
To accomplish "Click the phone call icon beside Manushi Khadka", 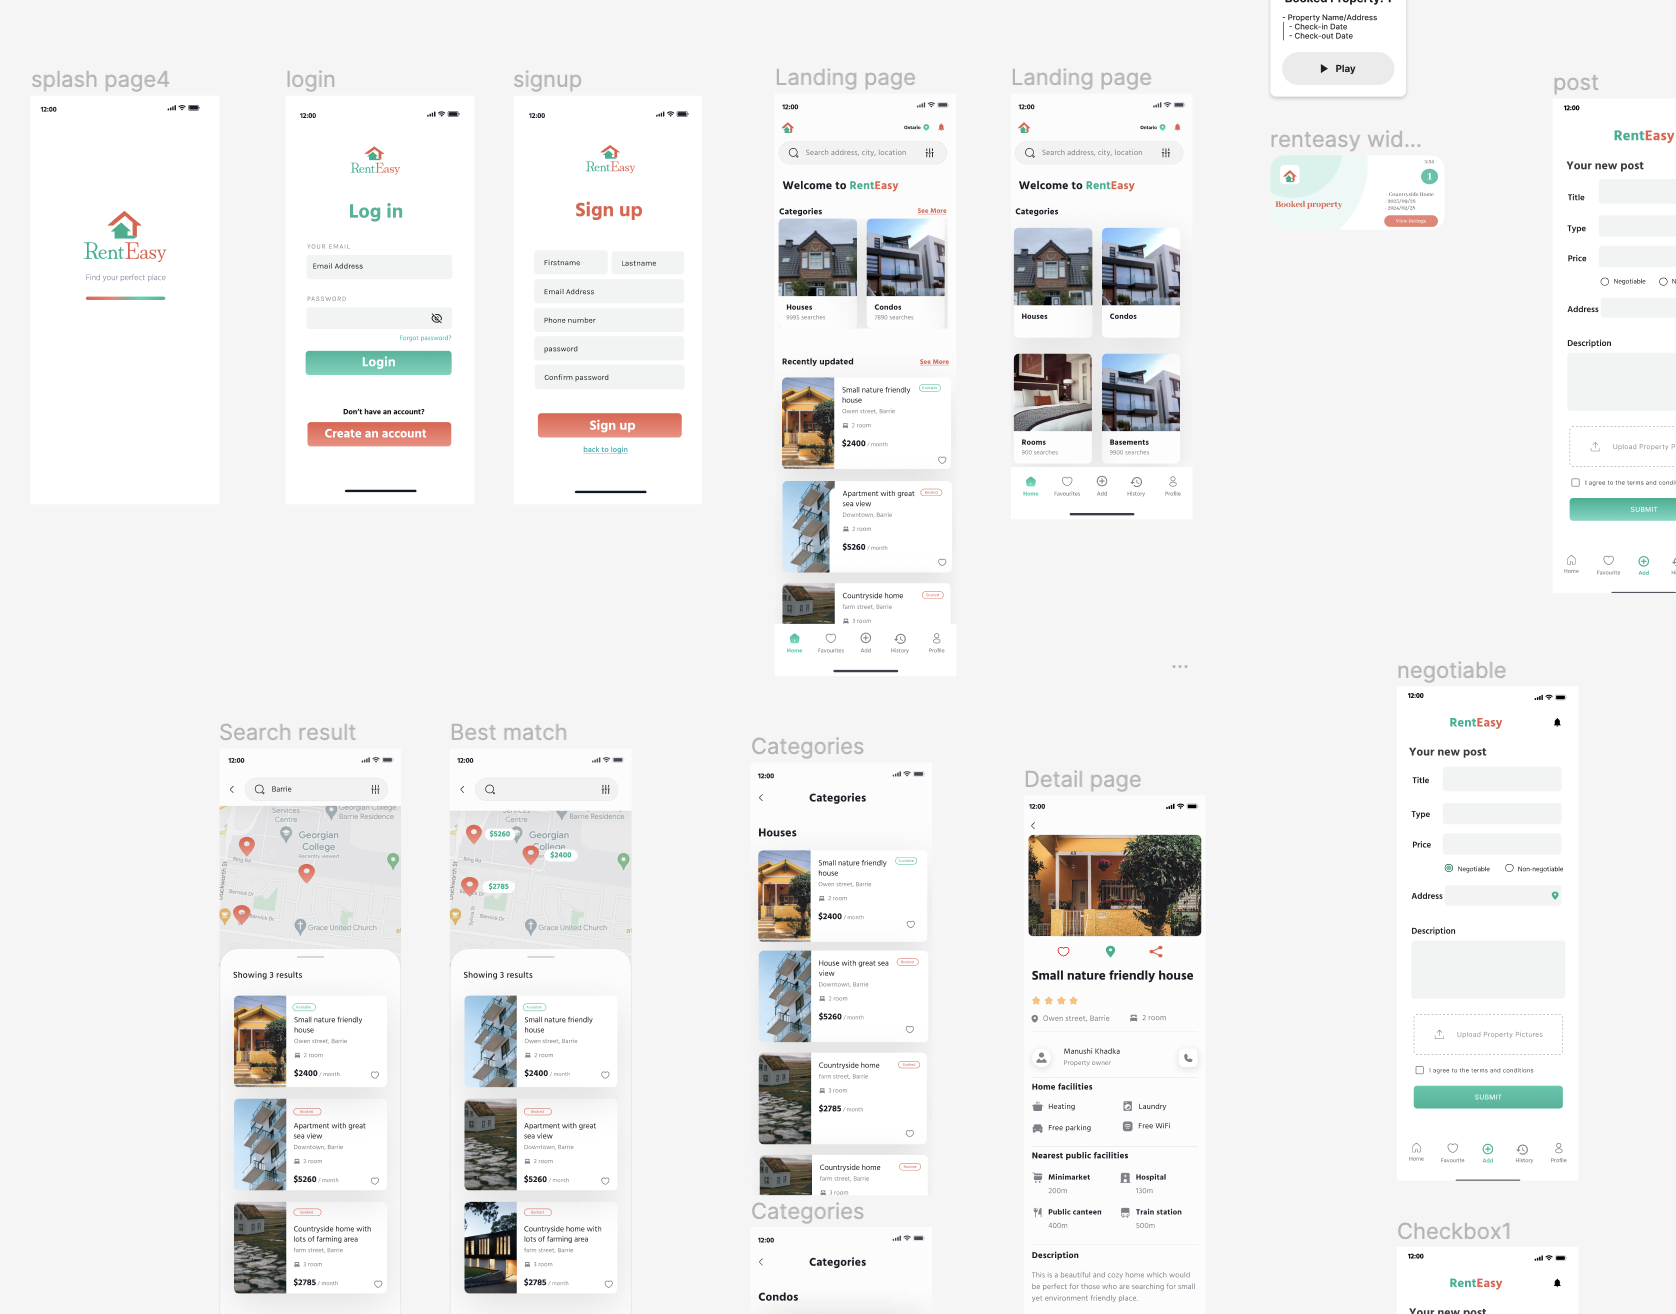I will [1187, 1057].
